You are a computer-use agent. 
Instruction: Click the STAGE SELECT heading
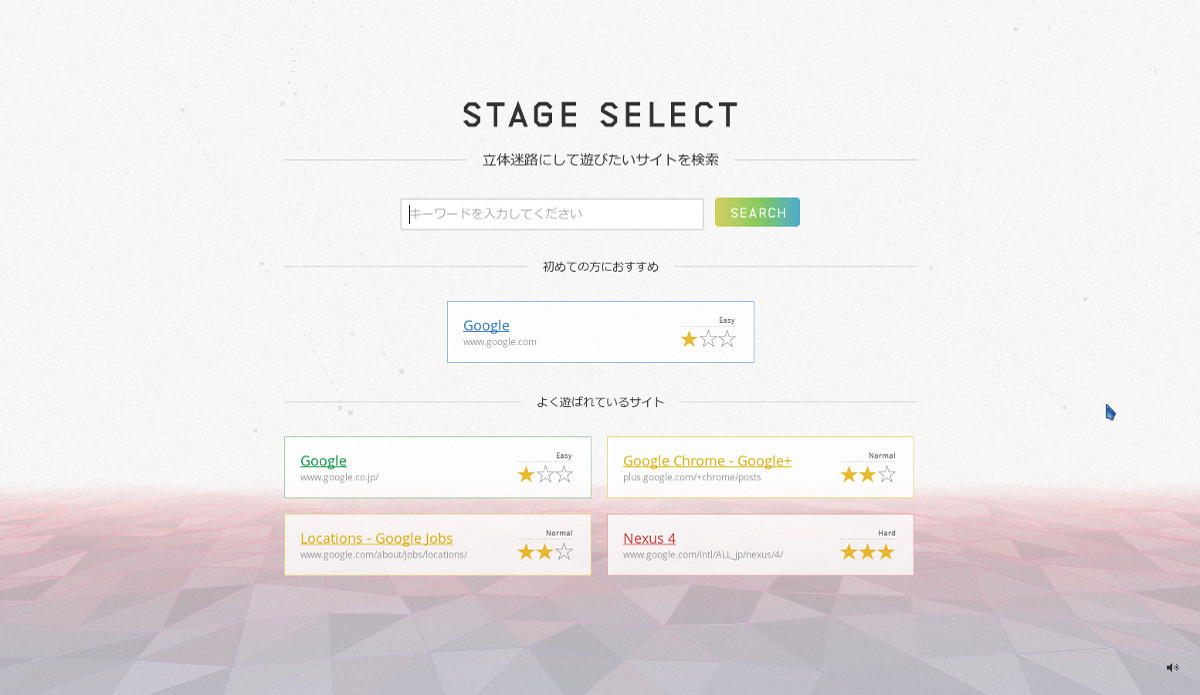600,114
